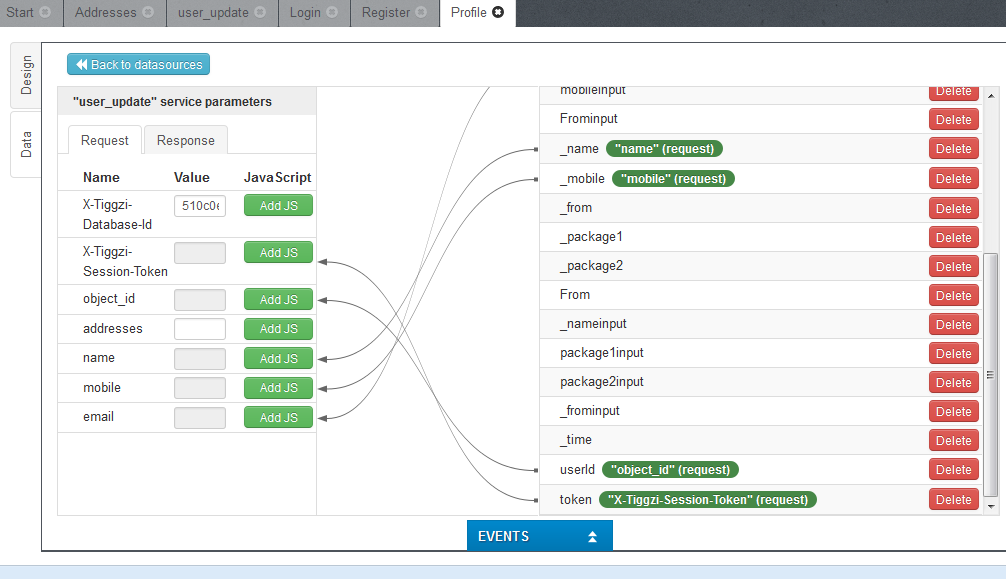This screenshot has width=1006, height=579.
Task: Open the Design side tab
Action: (26, 75)
